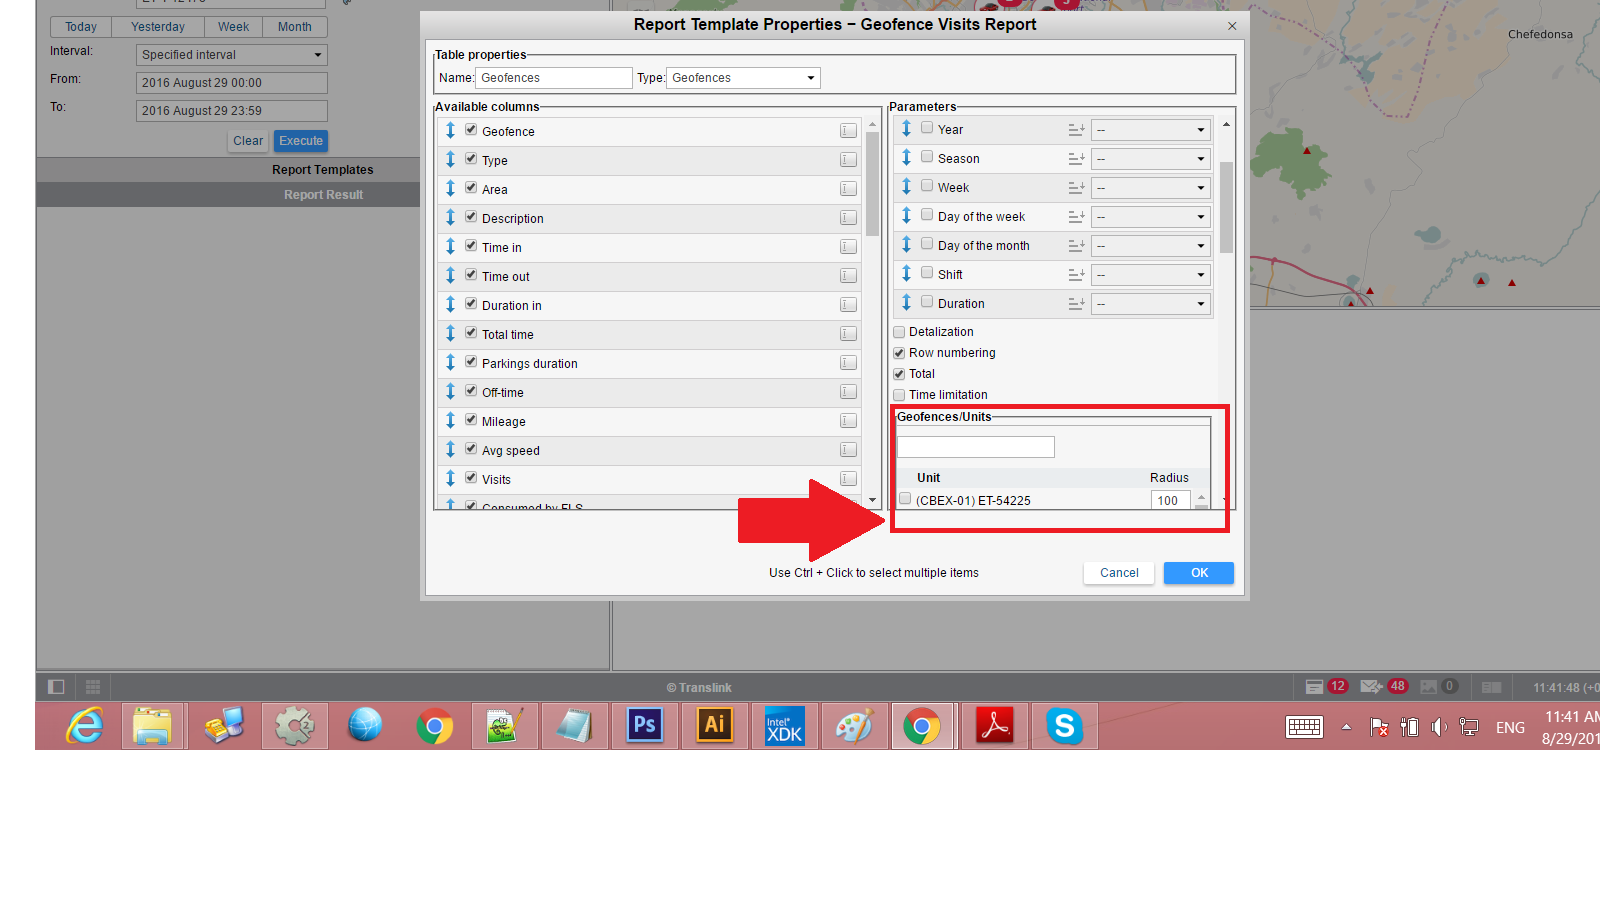The height and width of the screenshot is (900, 1600).
Task: Click the sort icon next to Shift parameter
Action: click(1076, 275)
